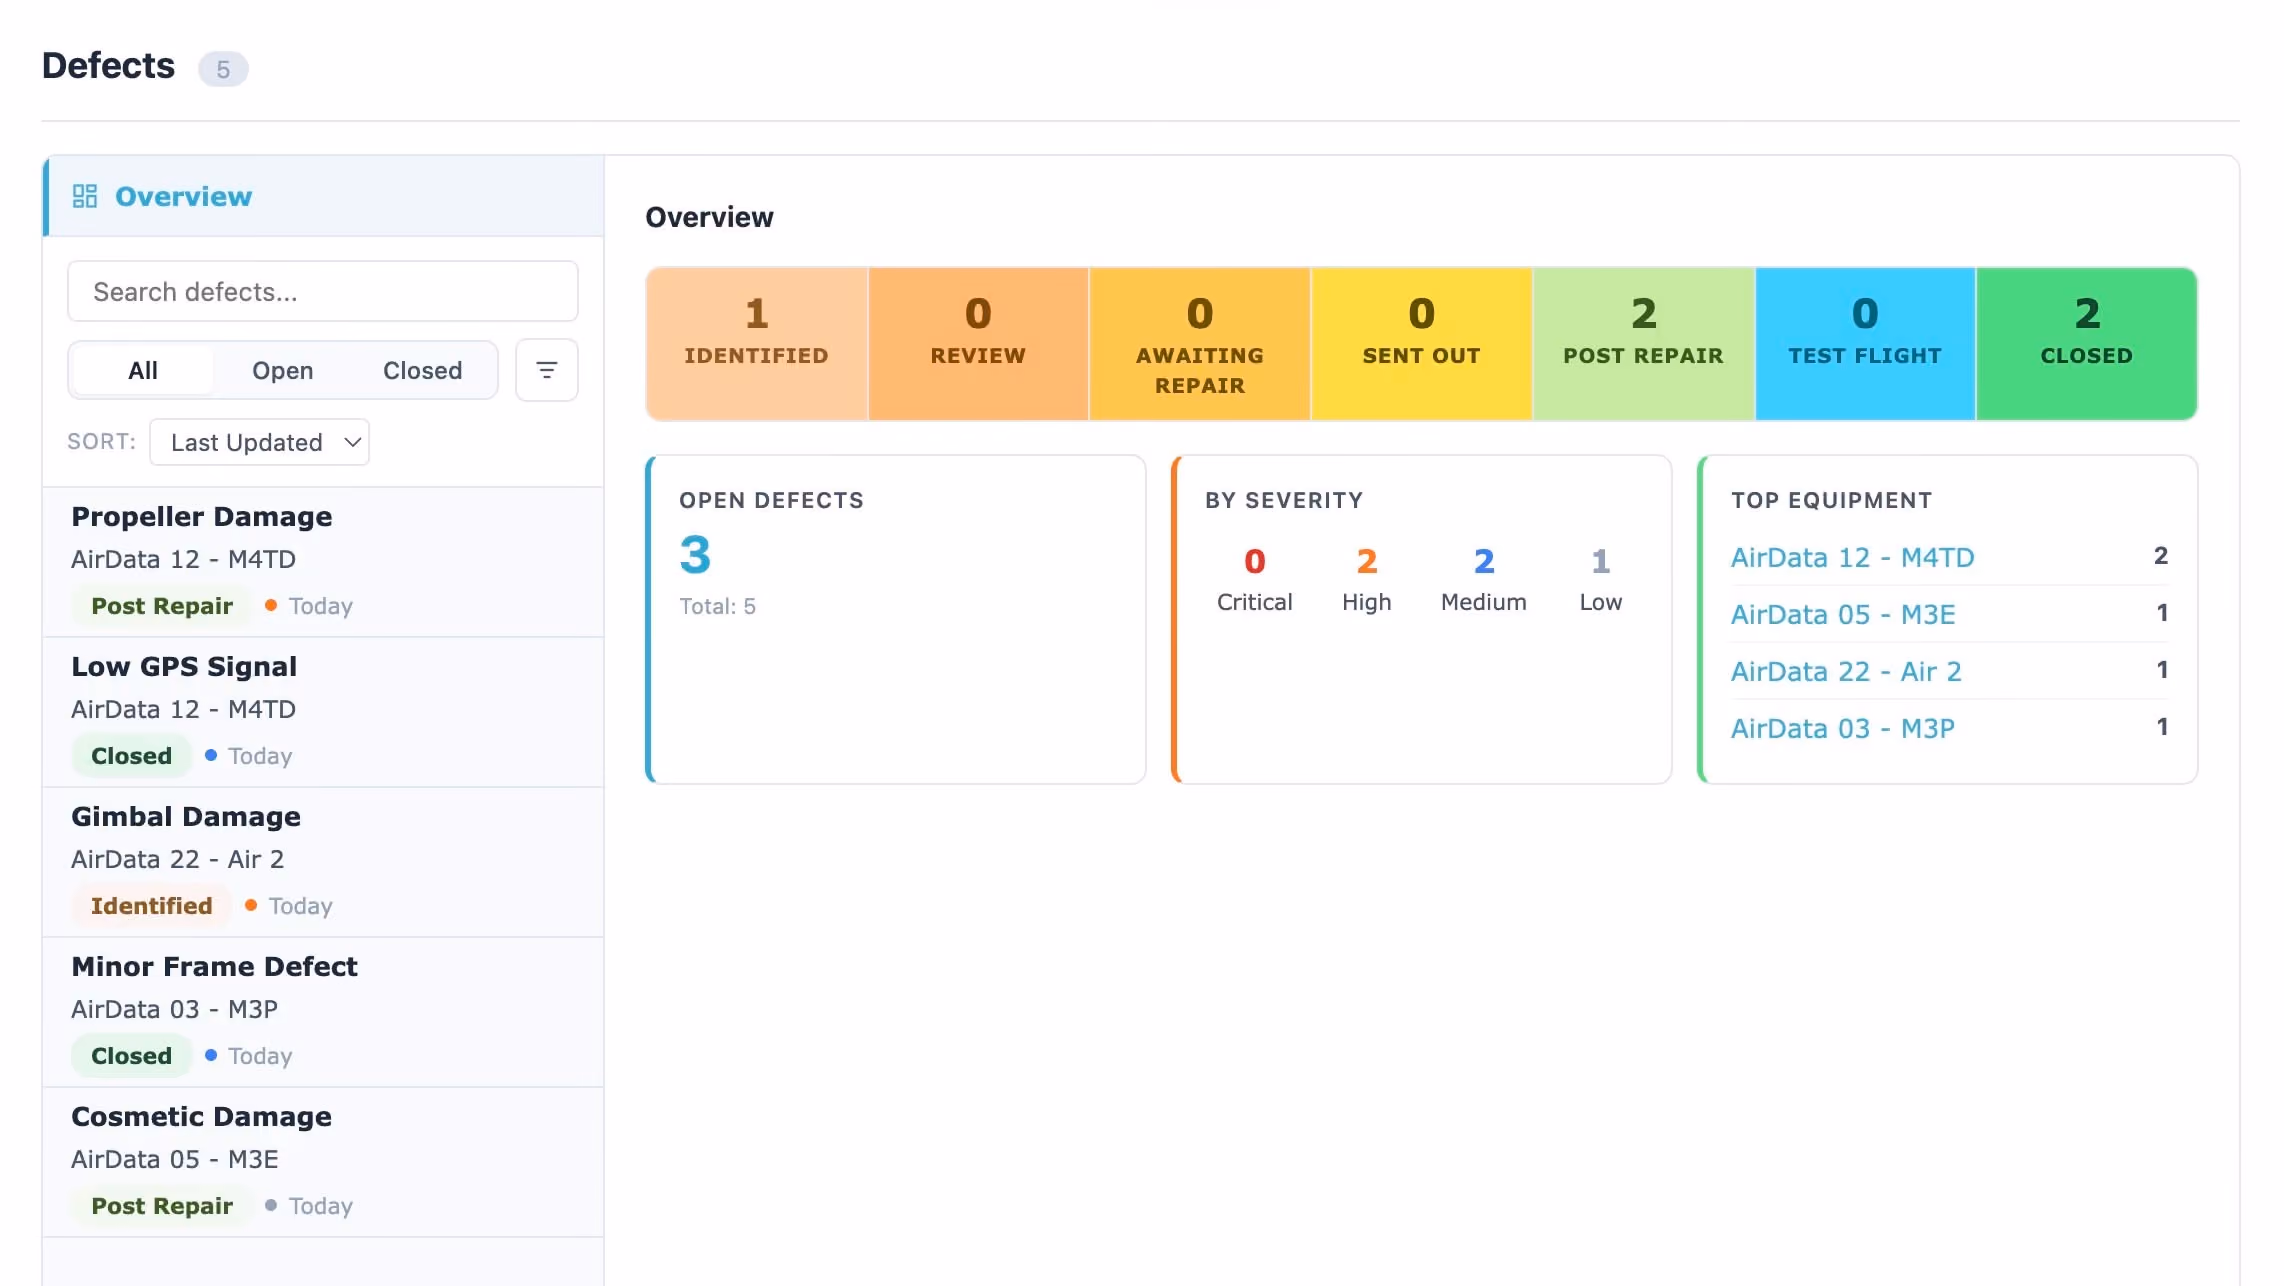Open the Last Updated sort dropdown

pyautogui.click(x=259, y=442)
